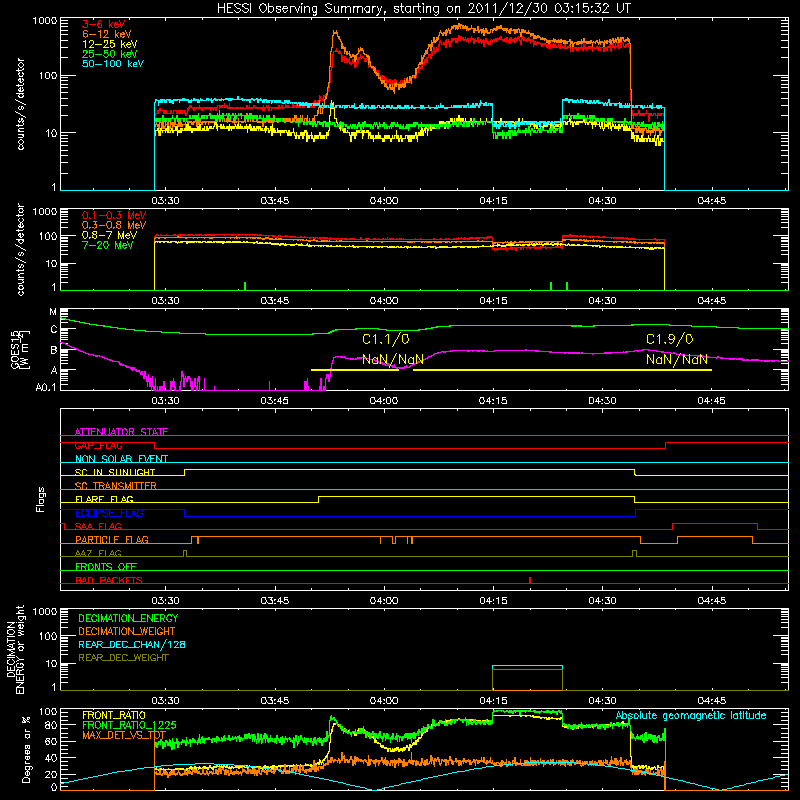The width and height of the screenshot is (800, 800).
Task: Click the C1.9/0 flare class annotation
Action: click(x=670, y=339)
